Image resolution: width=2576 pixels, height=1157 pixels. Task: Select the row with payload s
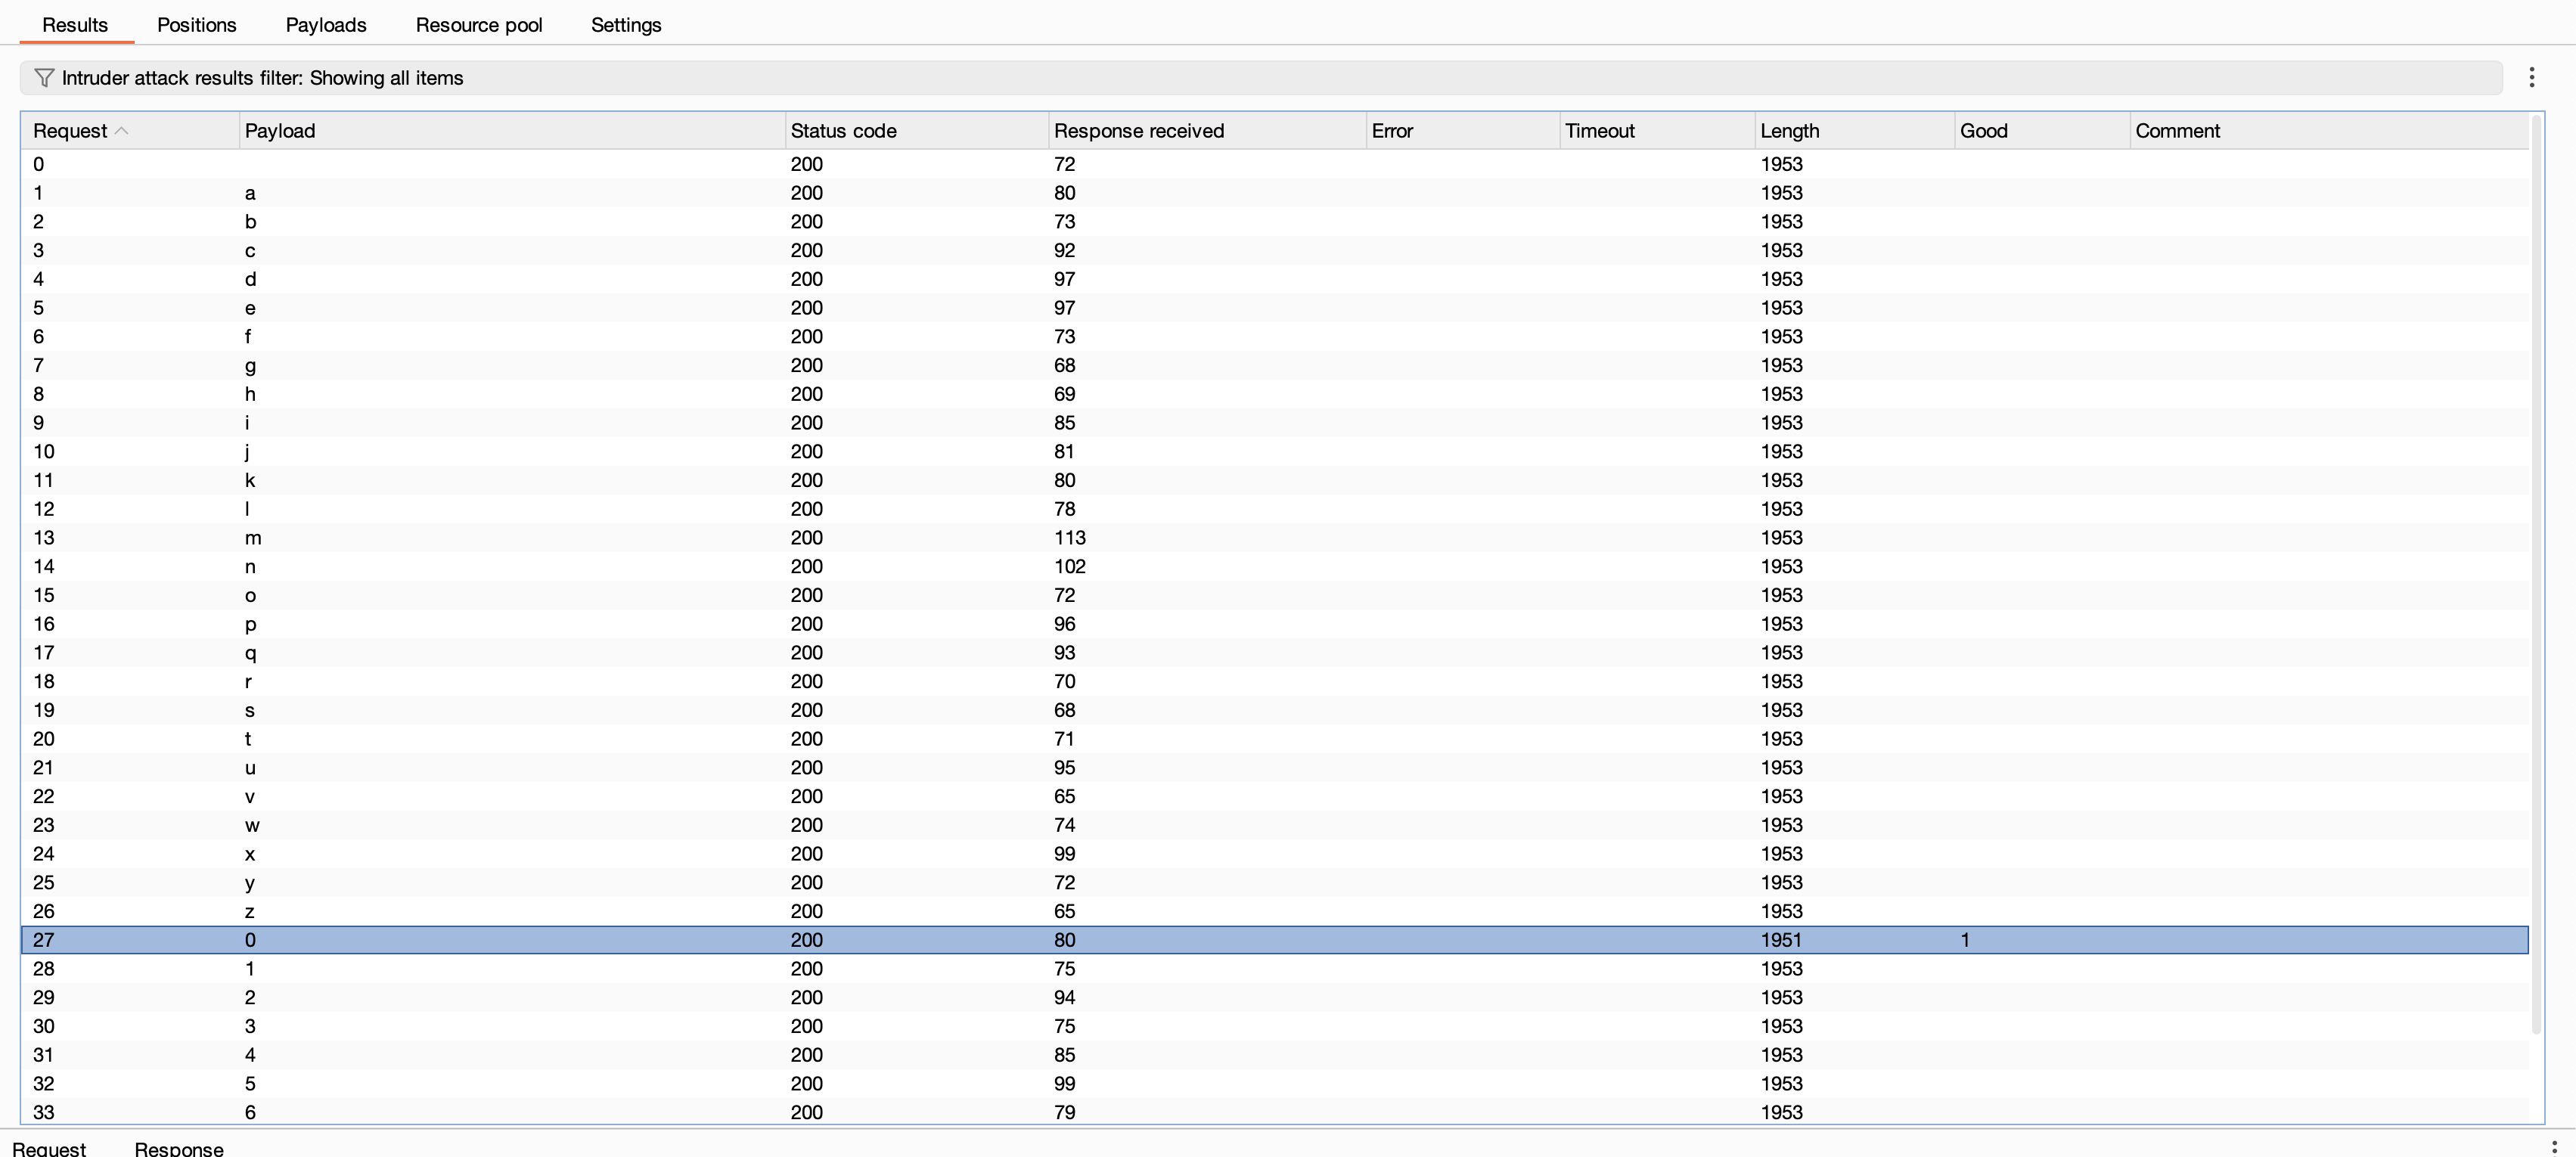pyautogui.click(x=1275, y=710)
